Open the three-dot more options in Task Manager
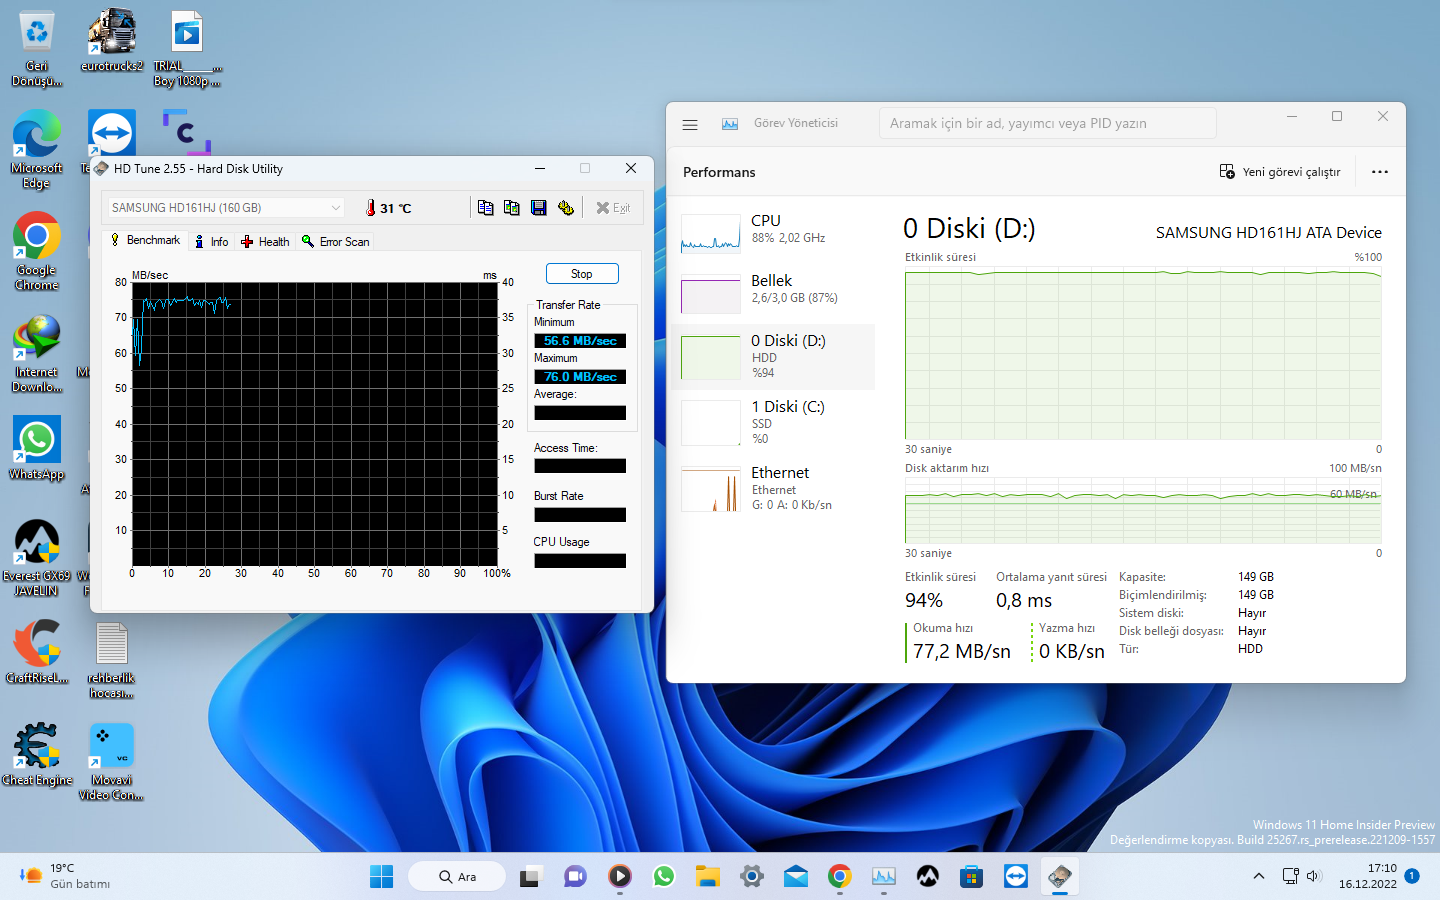The height and width of the screenshot is (900, 1440). pos(1380,172)
